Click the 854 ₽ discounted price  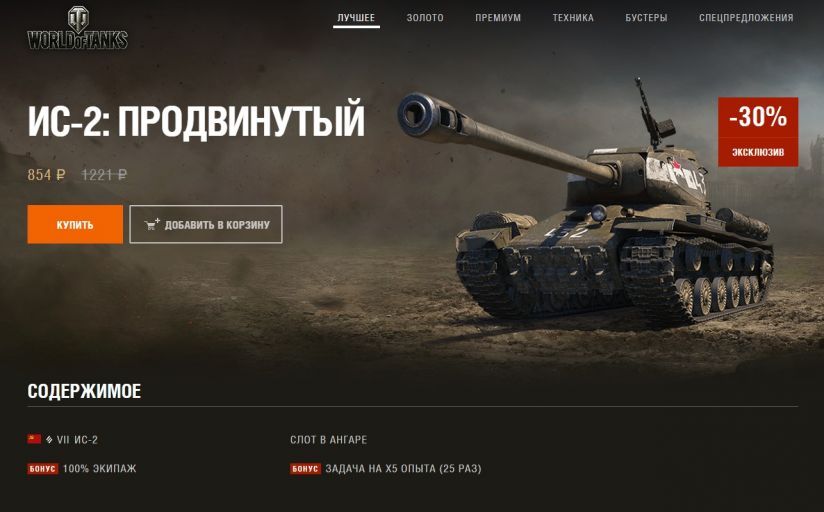click(x=46, y=175)
